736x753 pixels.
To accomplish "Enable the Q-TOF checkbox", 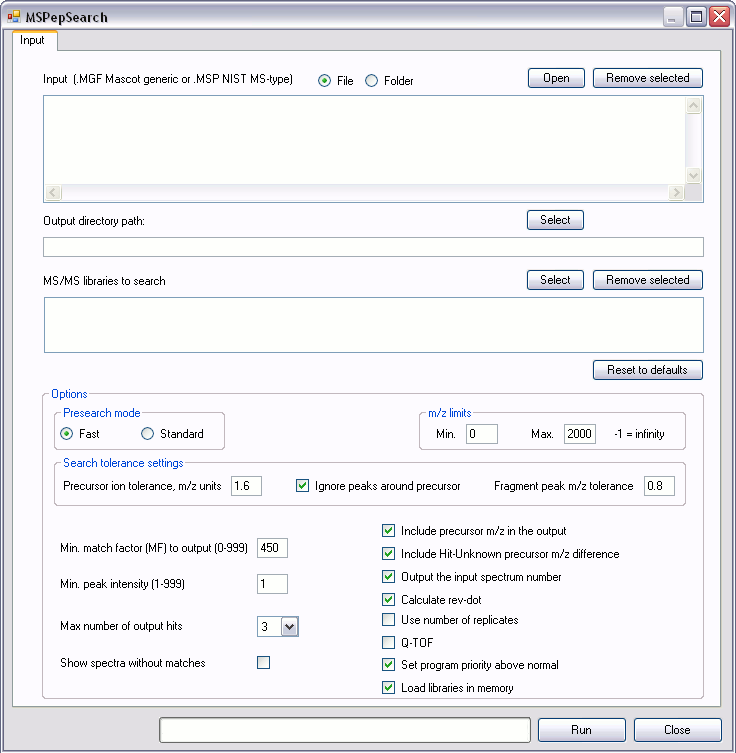I will [389, 643].
